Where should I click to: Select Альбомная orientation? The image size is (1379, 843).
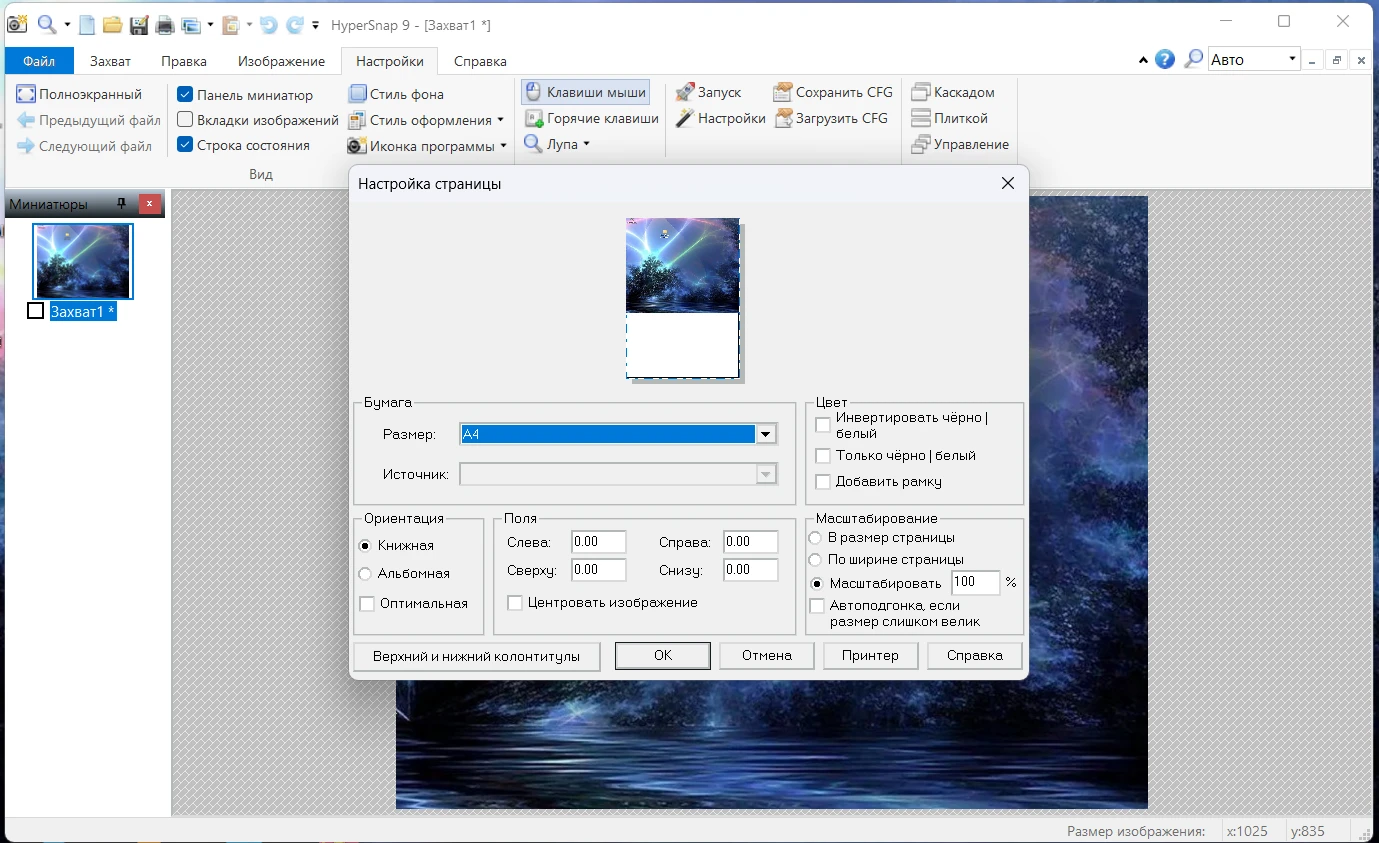(366, 574)
